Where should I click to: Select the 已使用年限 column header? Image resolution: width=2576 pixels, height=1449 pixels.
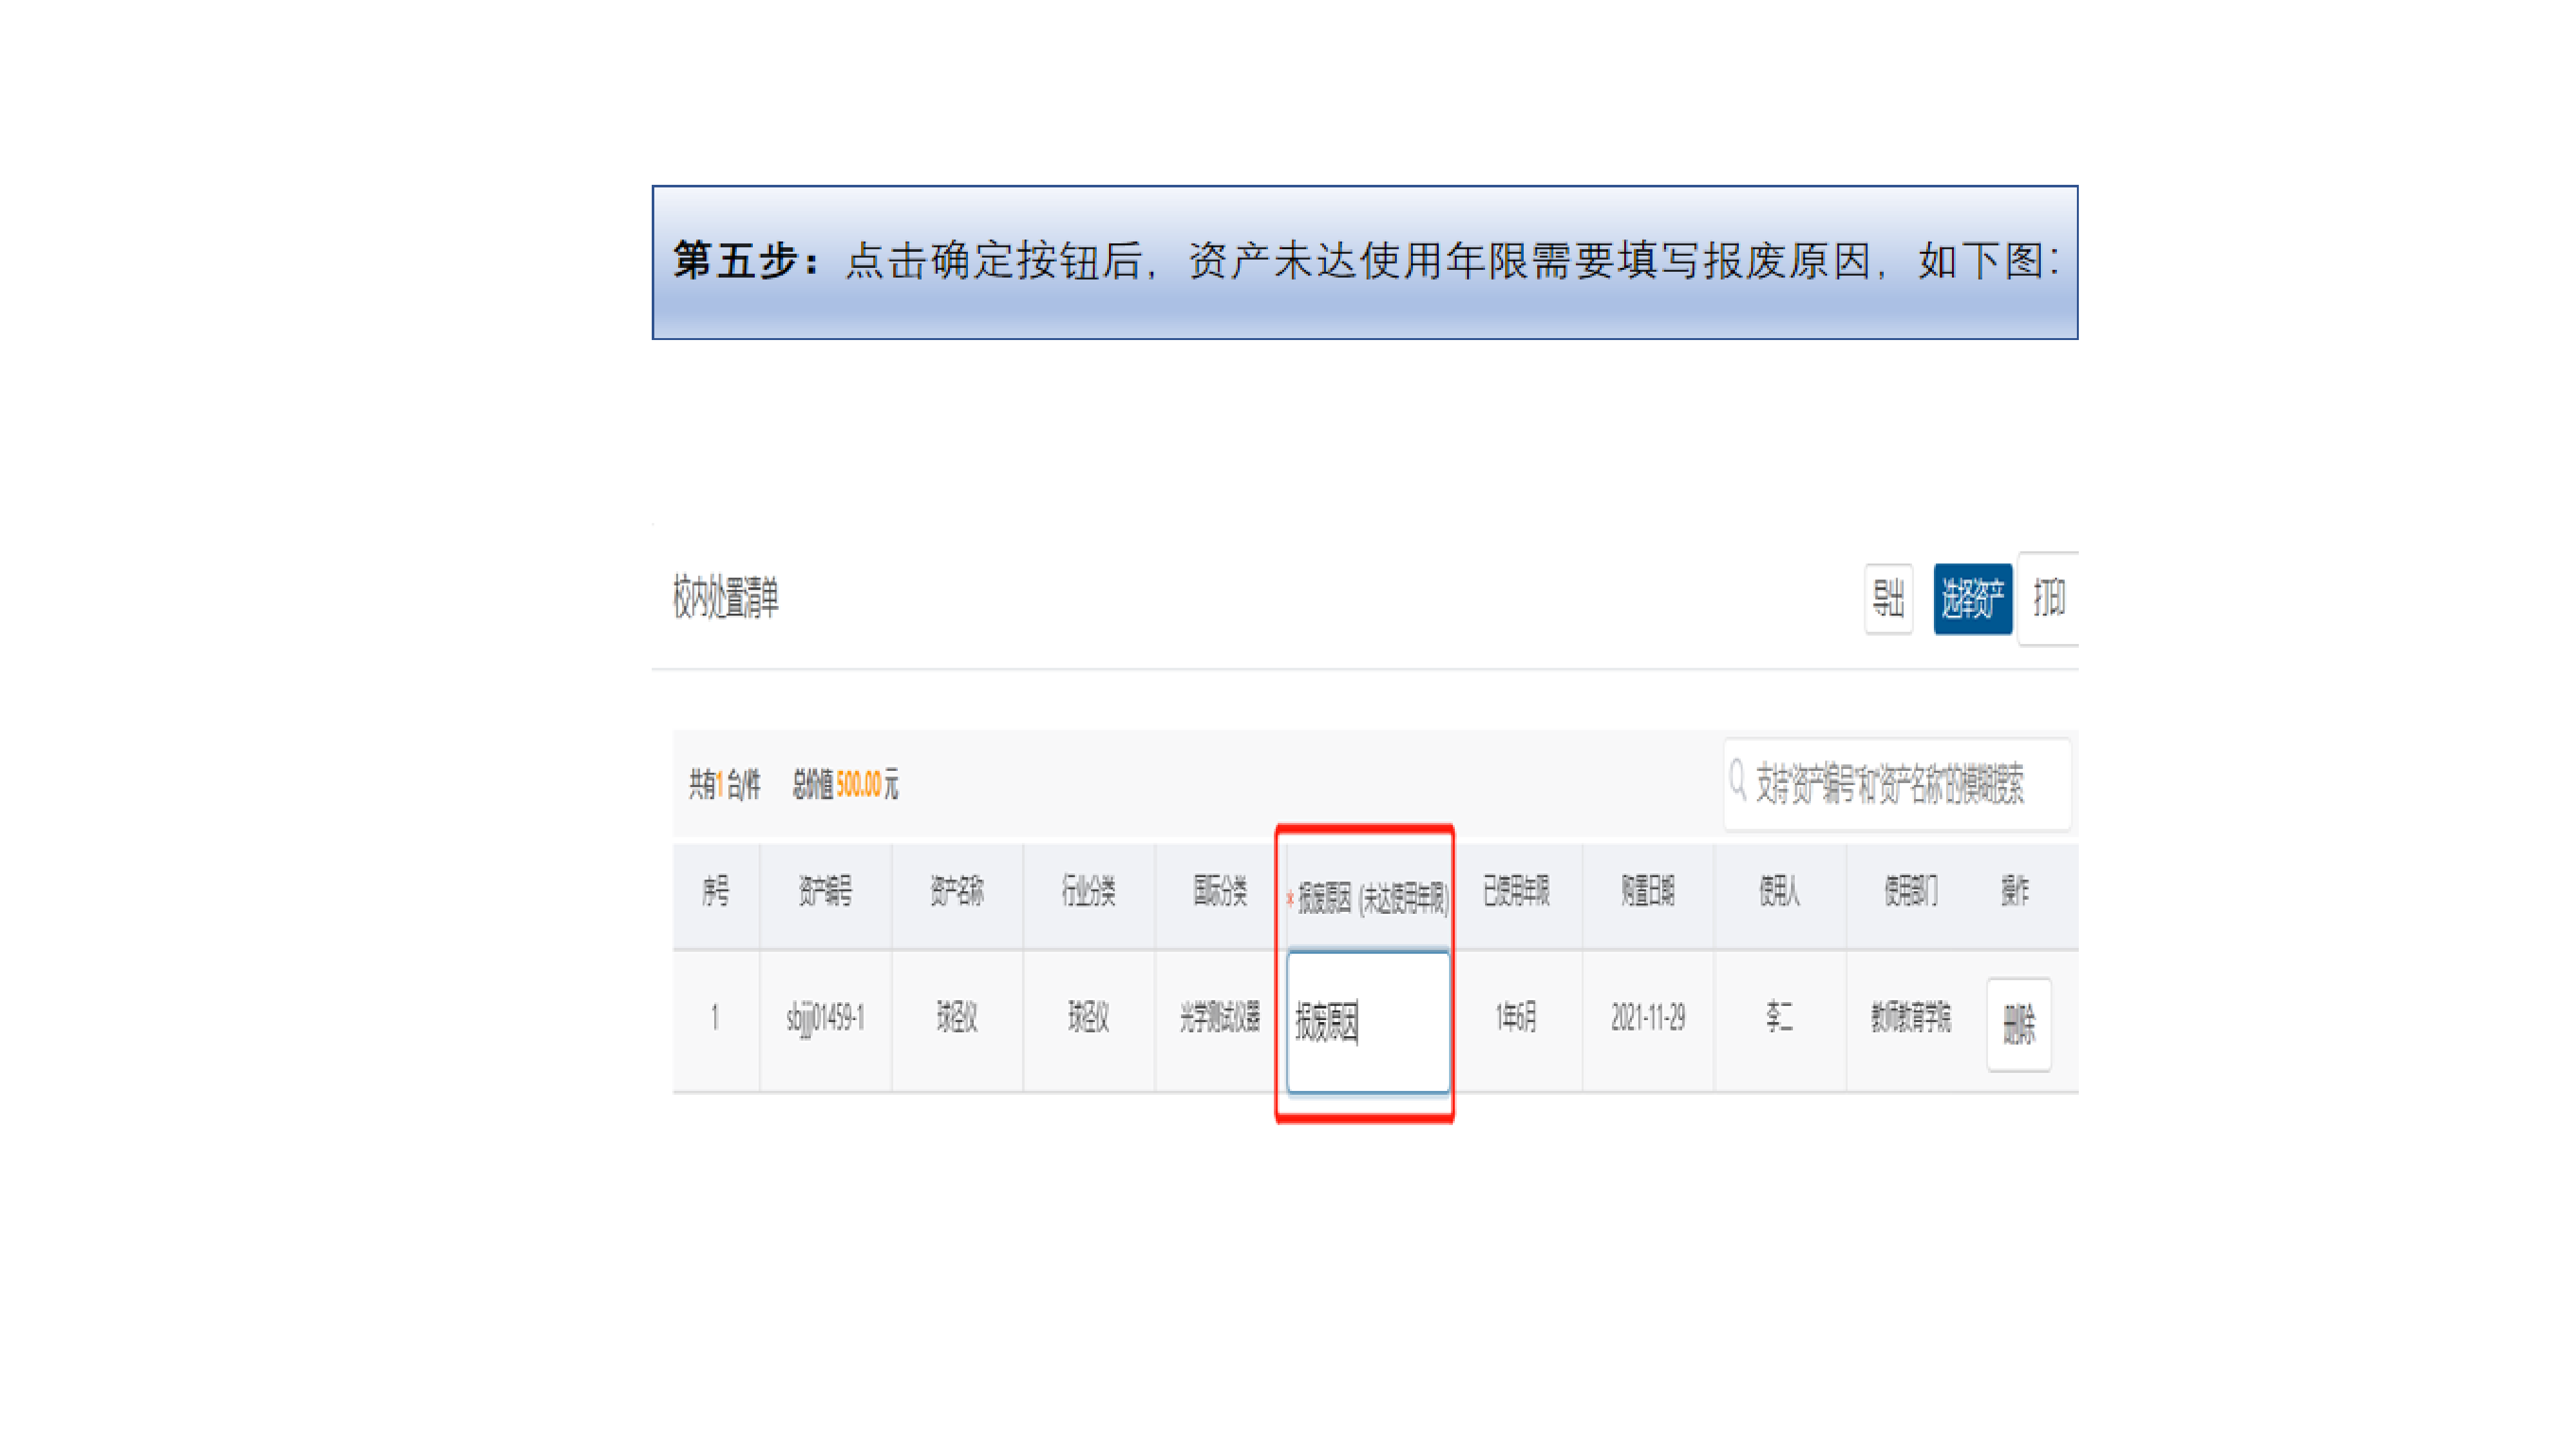[1516, 890]
